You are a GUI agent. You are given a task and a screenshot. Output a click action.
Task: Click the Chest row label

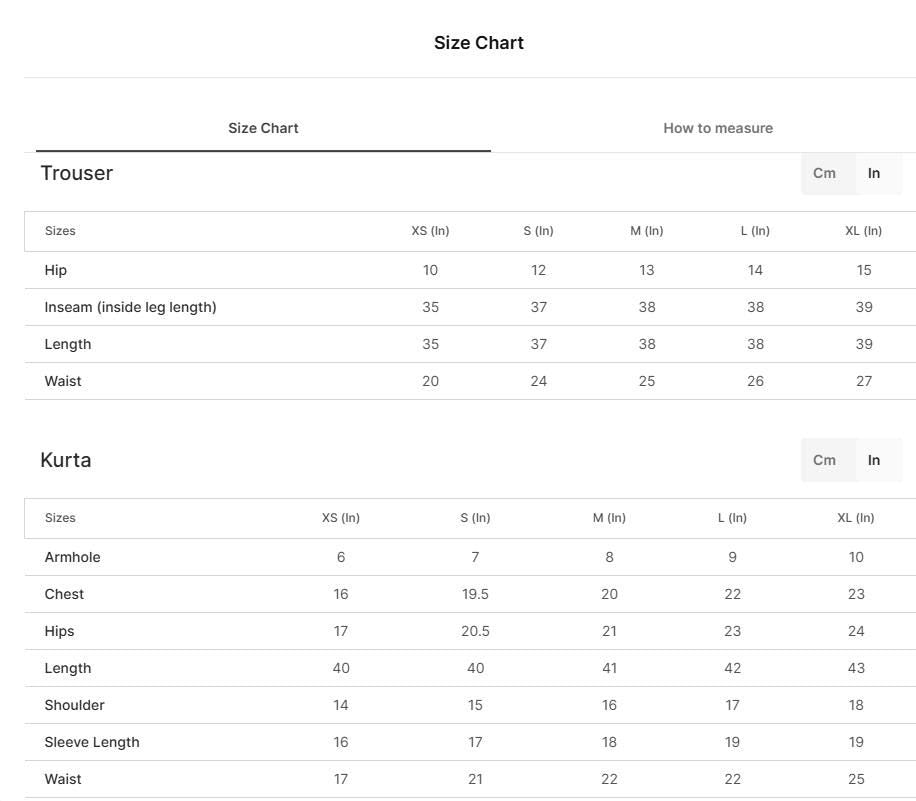point(64,594)
